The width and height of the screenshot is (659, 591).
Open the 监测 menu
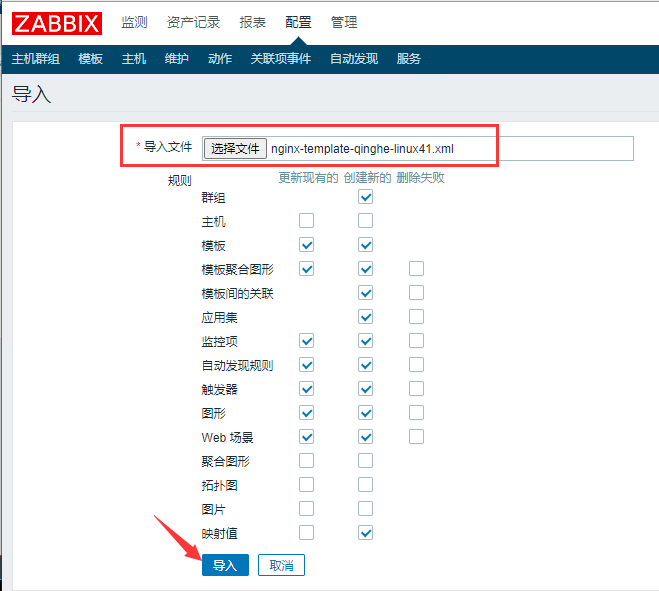134,22
